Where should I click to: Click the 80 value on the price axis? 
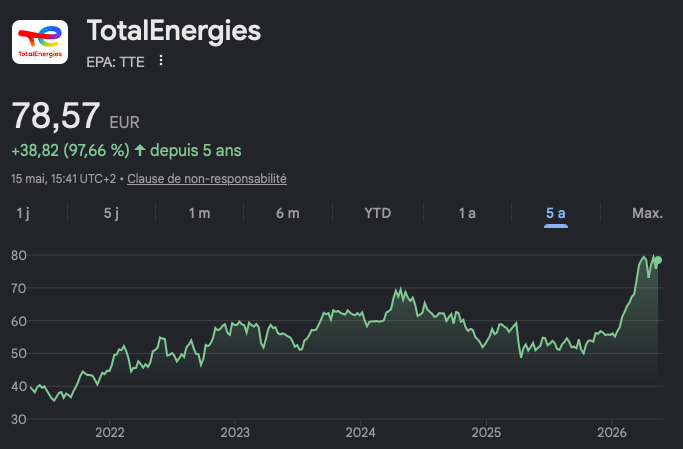pyautogui.click(x=19, y=255)
